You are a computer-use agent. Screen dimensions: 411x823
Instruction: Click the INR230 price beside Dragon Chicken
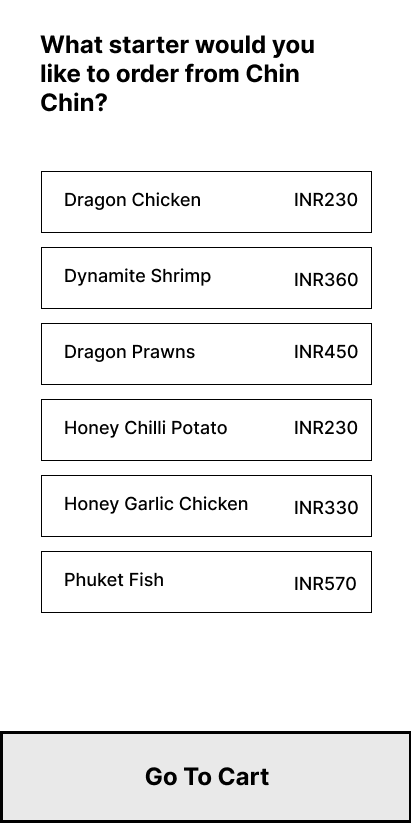(x=326, y=200)
